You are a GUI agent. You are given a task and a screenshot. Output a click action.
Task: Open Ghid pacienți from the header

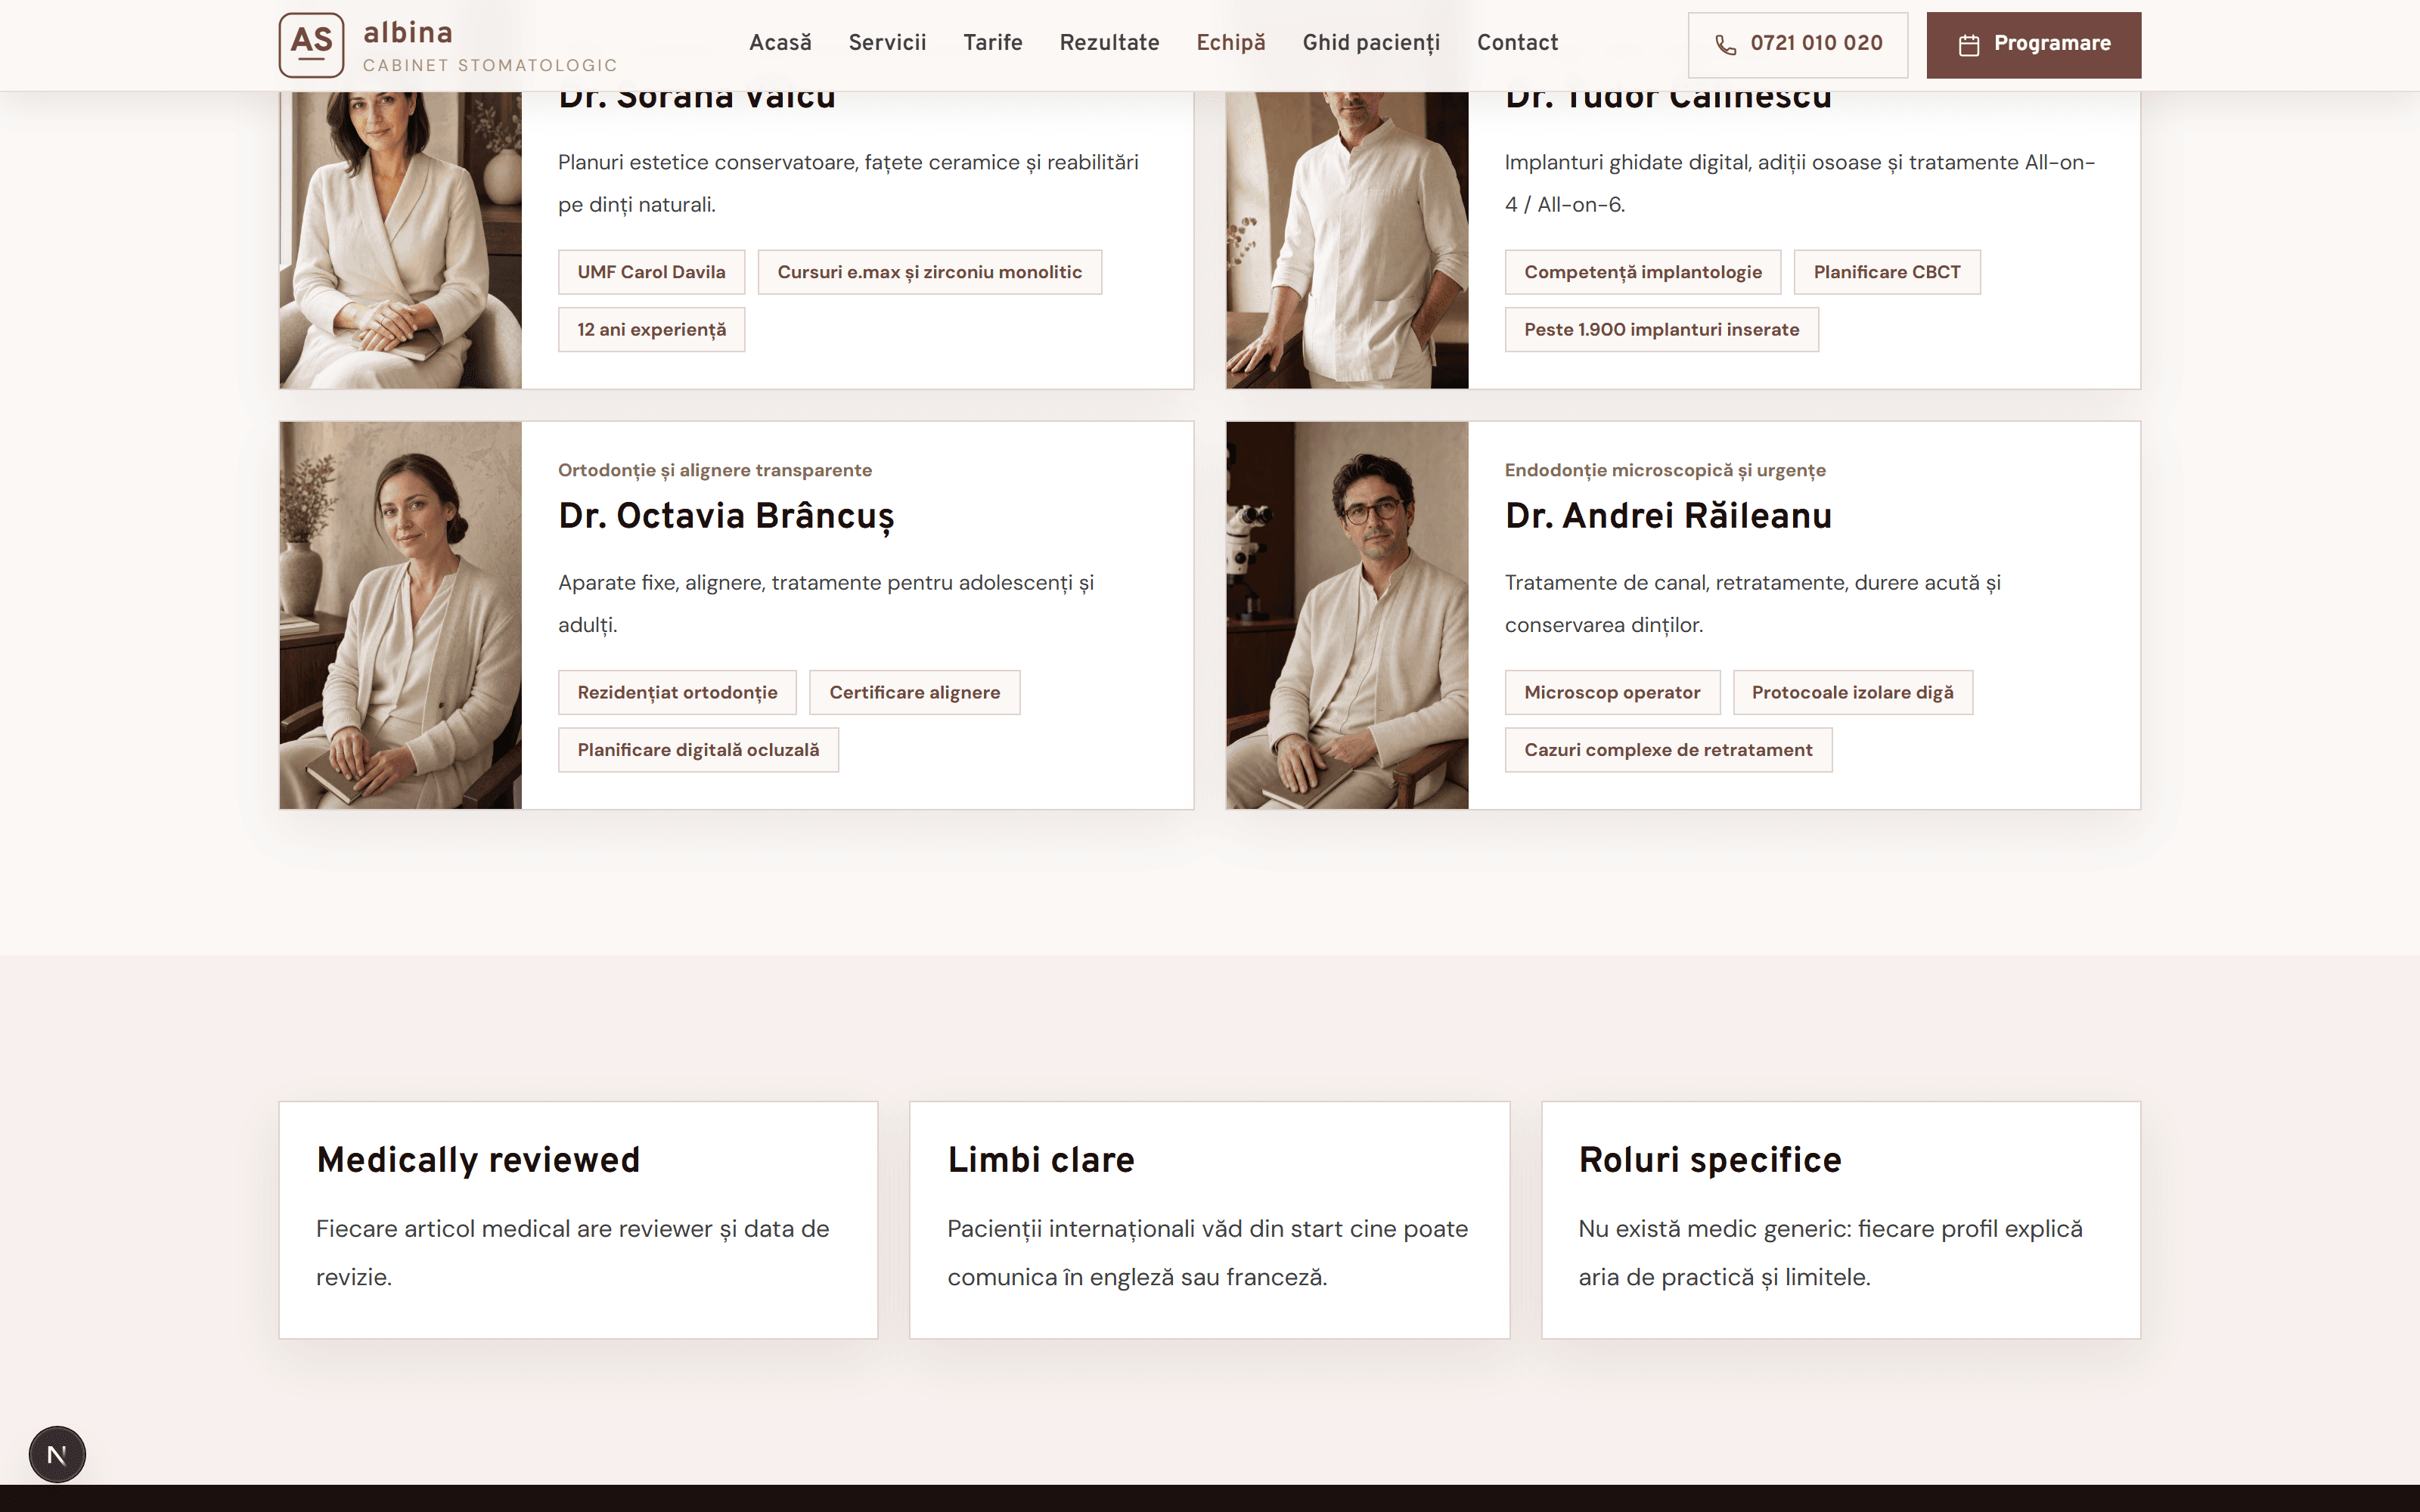coord(1371,43)
